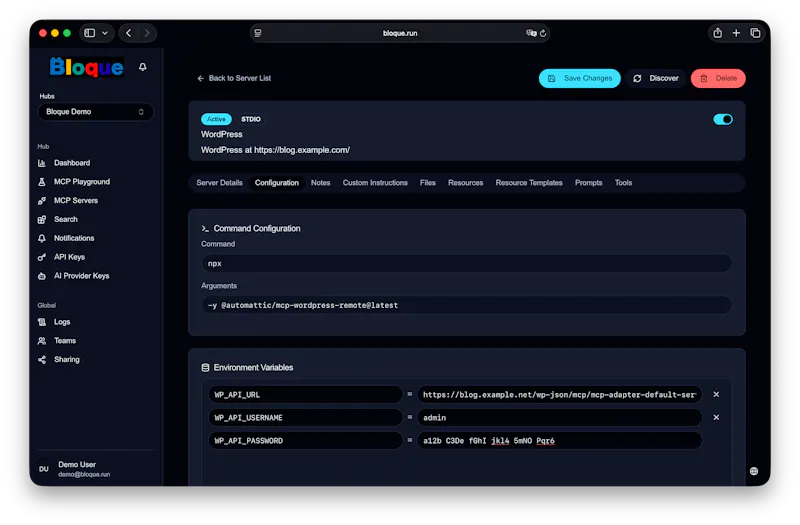Click the page settings icon in address bar
800x525 pixels.
point(258,33)
